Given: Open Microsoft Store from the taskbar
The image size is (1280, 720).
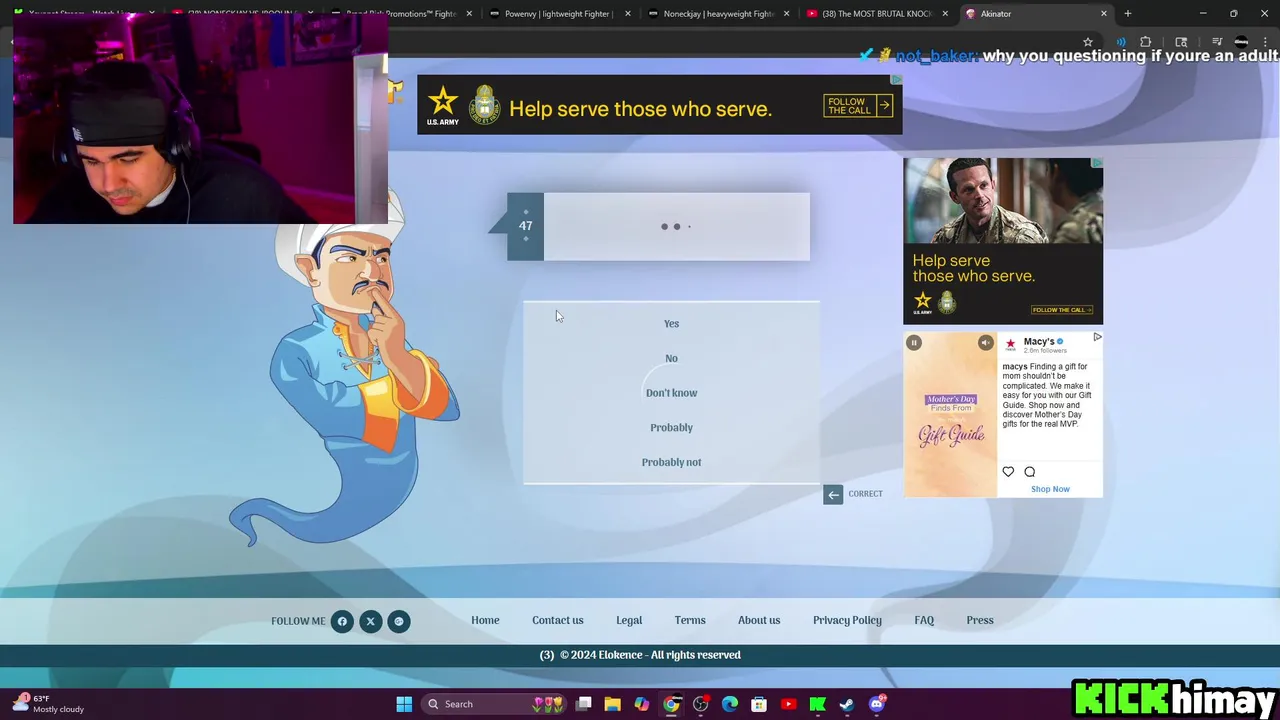Looking at the screenshot, I should point(759,704).
